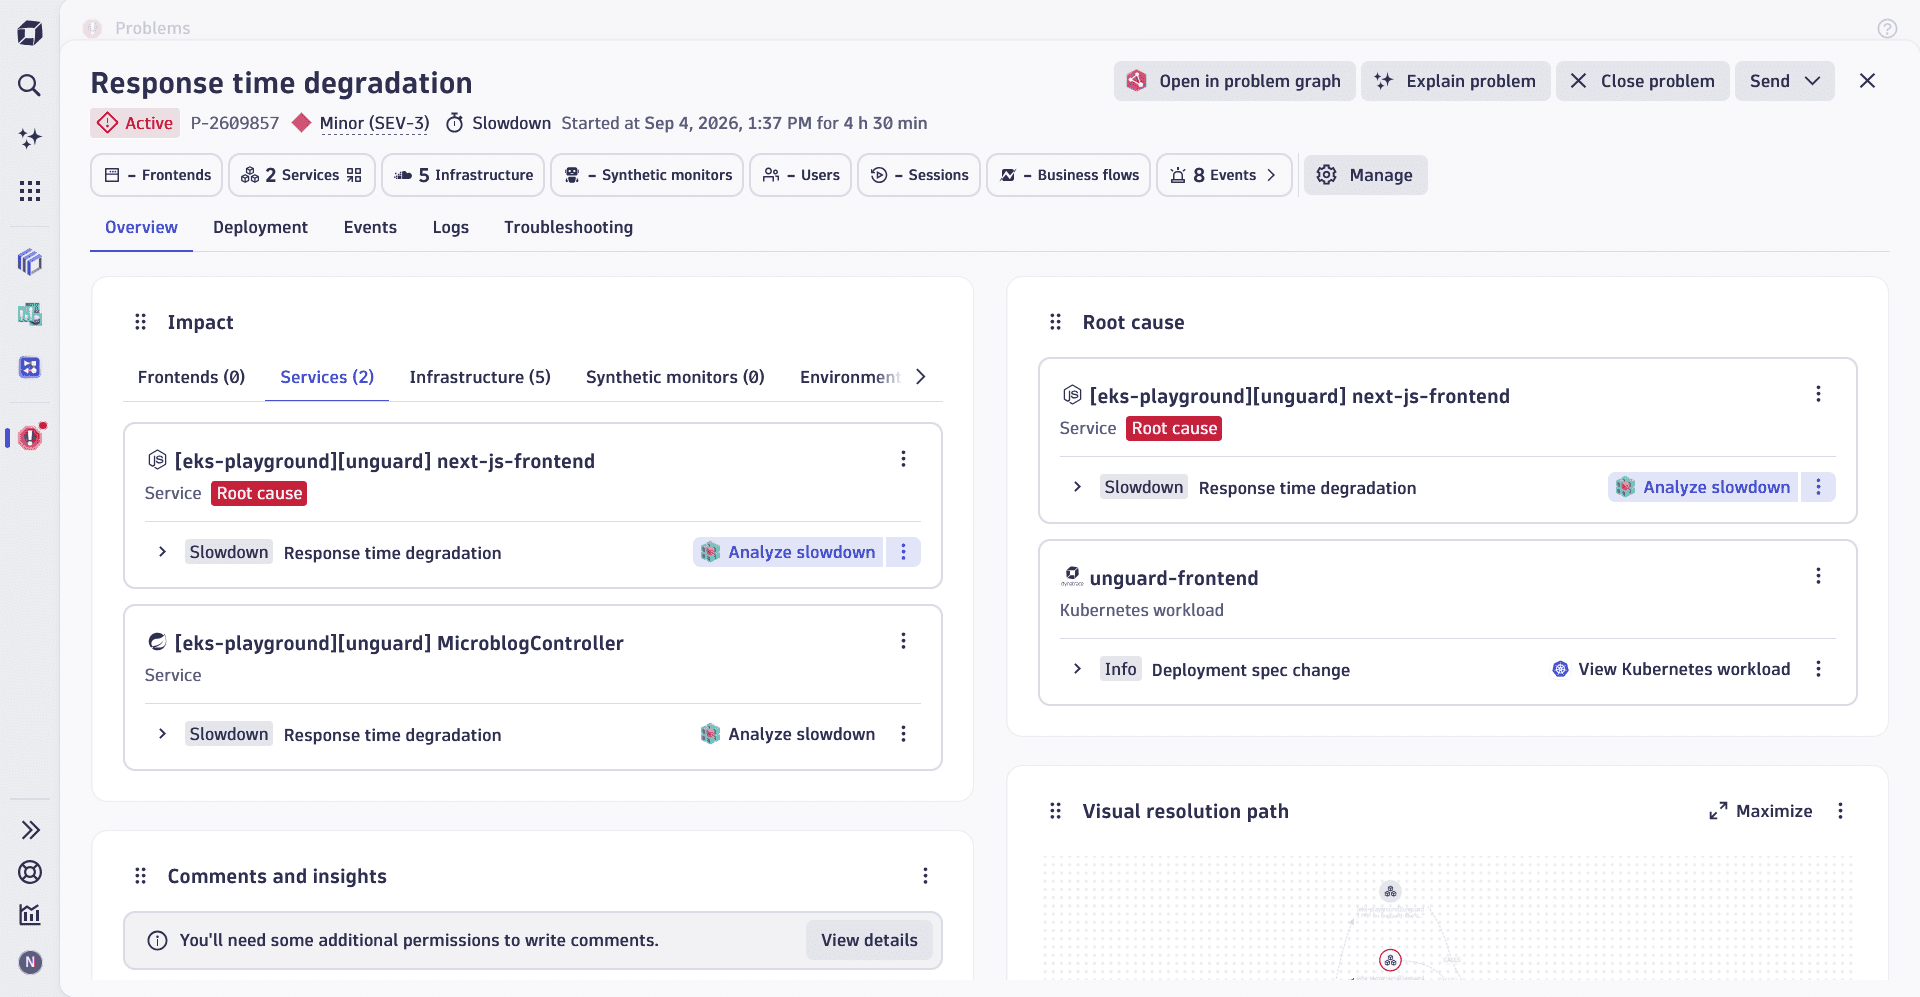Open Visual resolution path kebab menu
Screen dimensions: 1920x997
coord(1840,811)
